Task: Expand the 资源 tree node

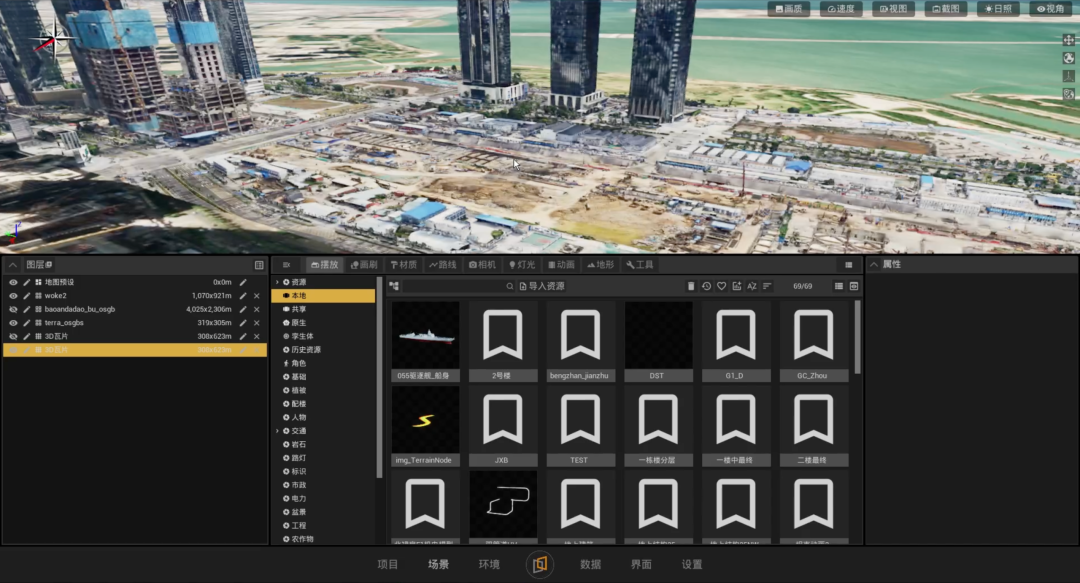Action: (x=278, y=282)
